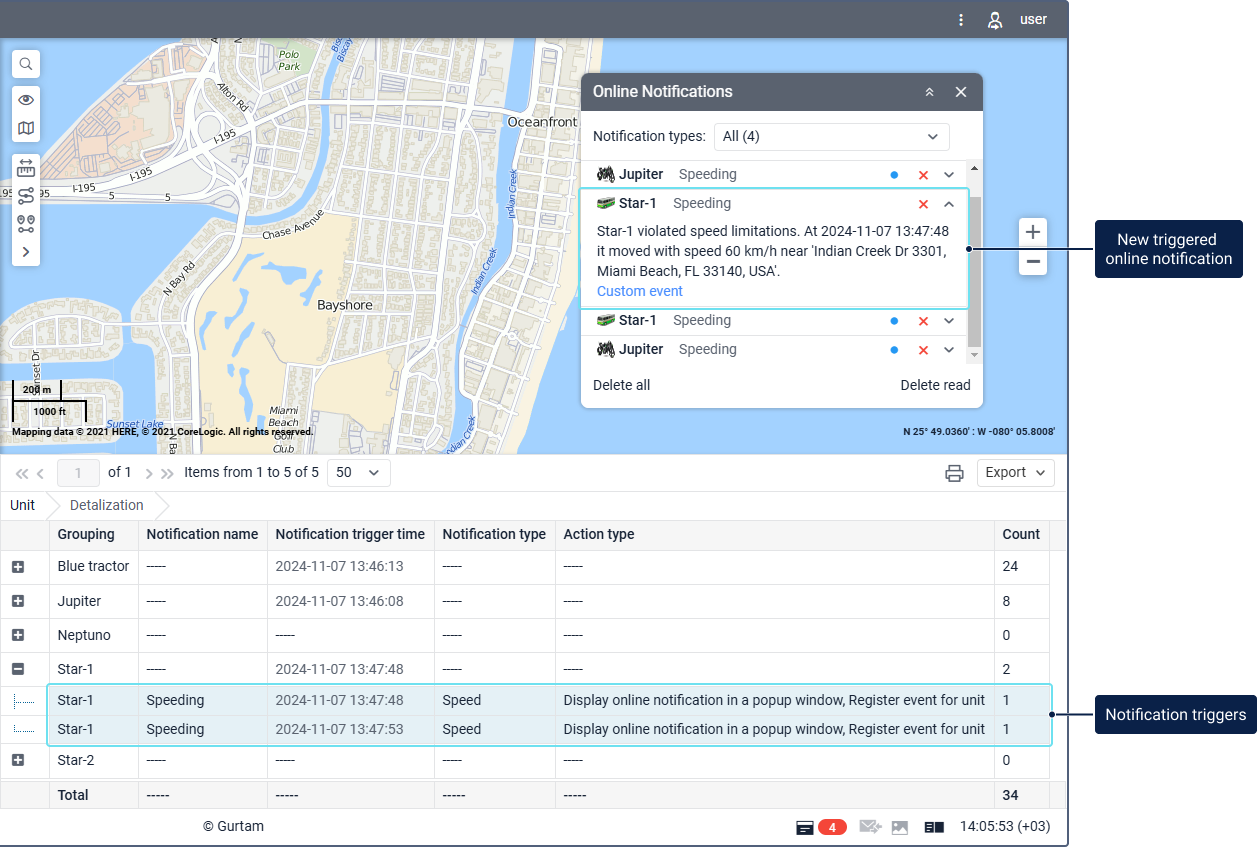Click the map search magnifier icon
1259x847 pixels.
[26, 64]
